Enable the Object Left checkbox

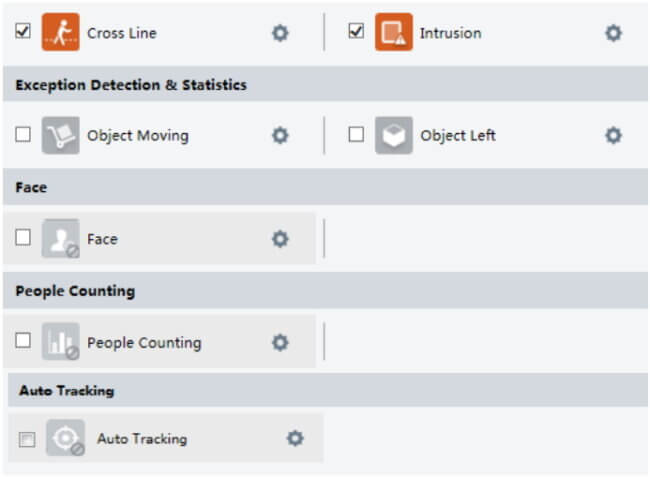pos(356,134)
